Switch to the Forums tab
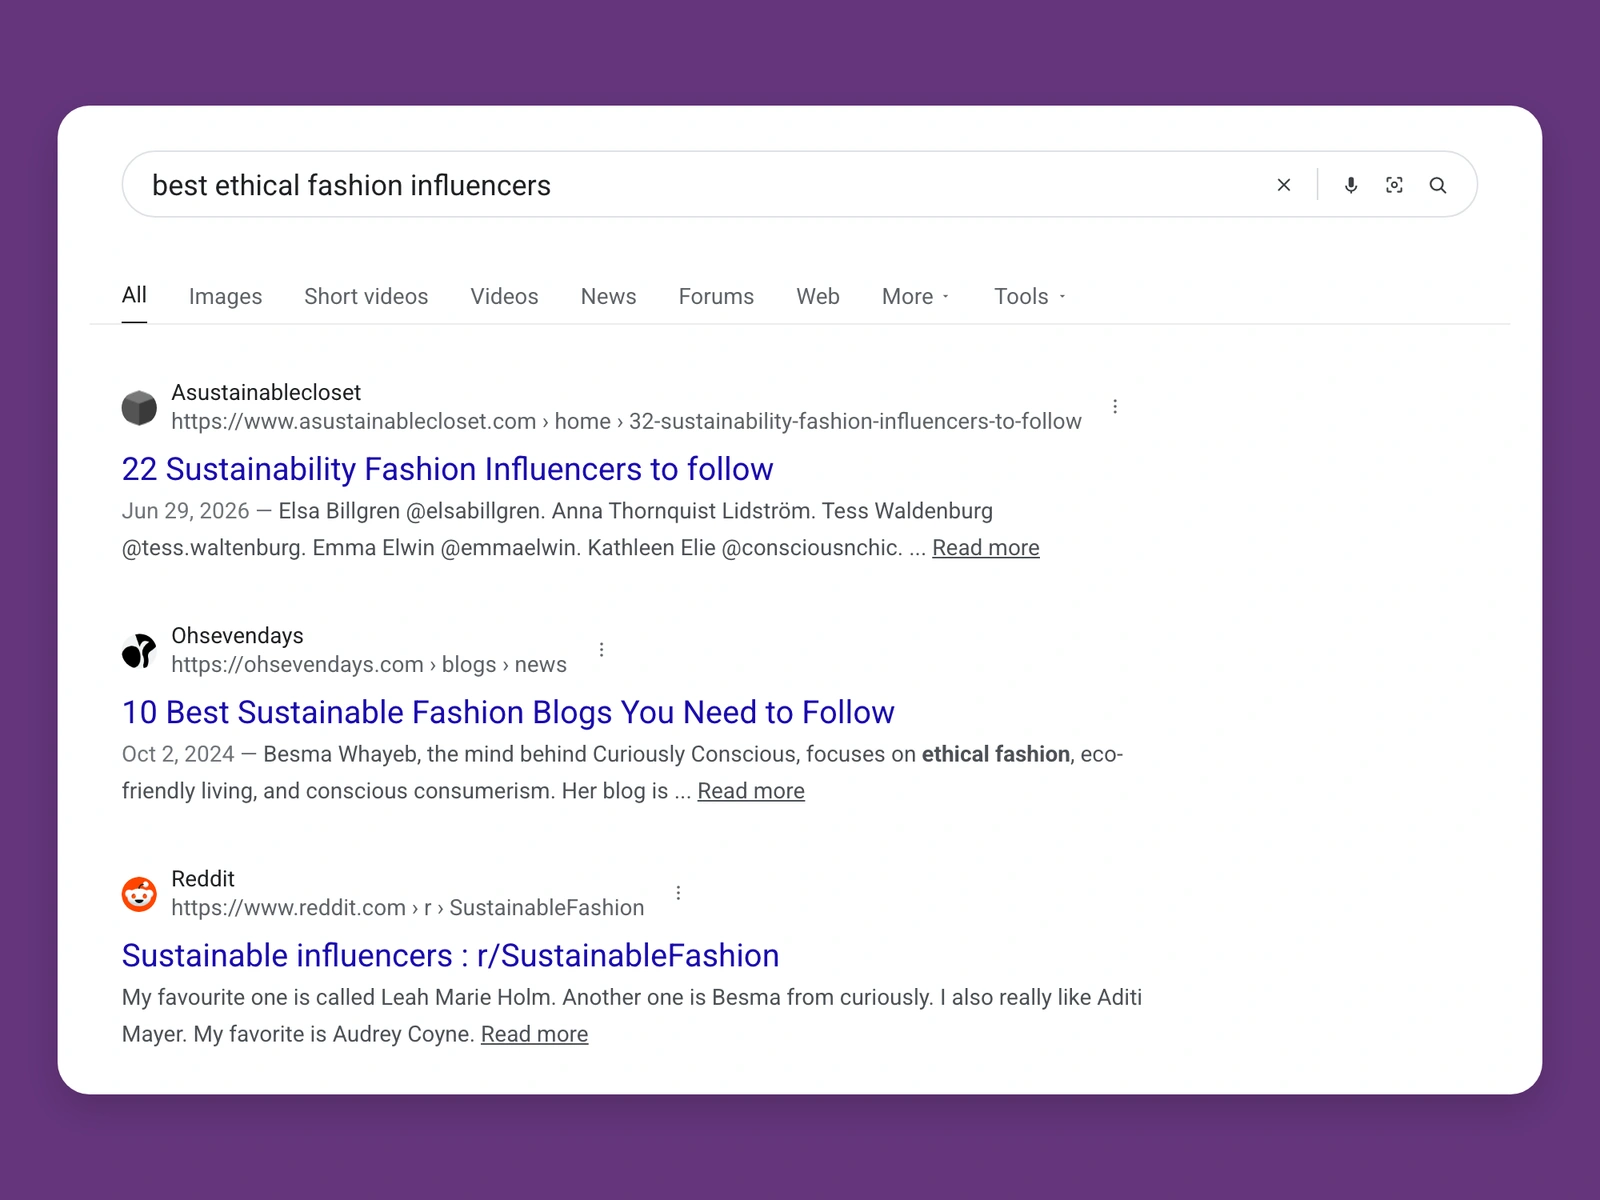Screen dimensions: 1600x1200 coord(716,297)
